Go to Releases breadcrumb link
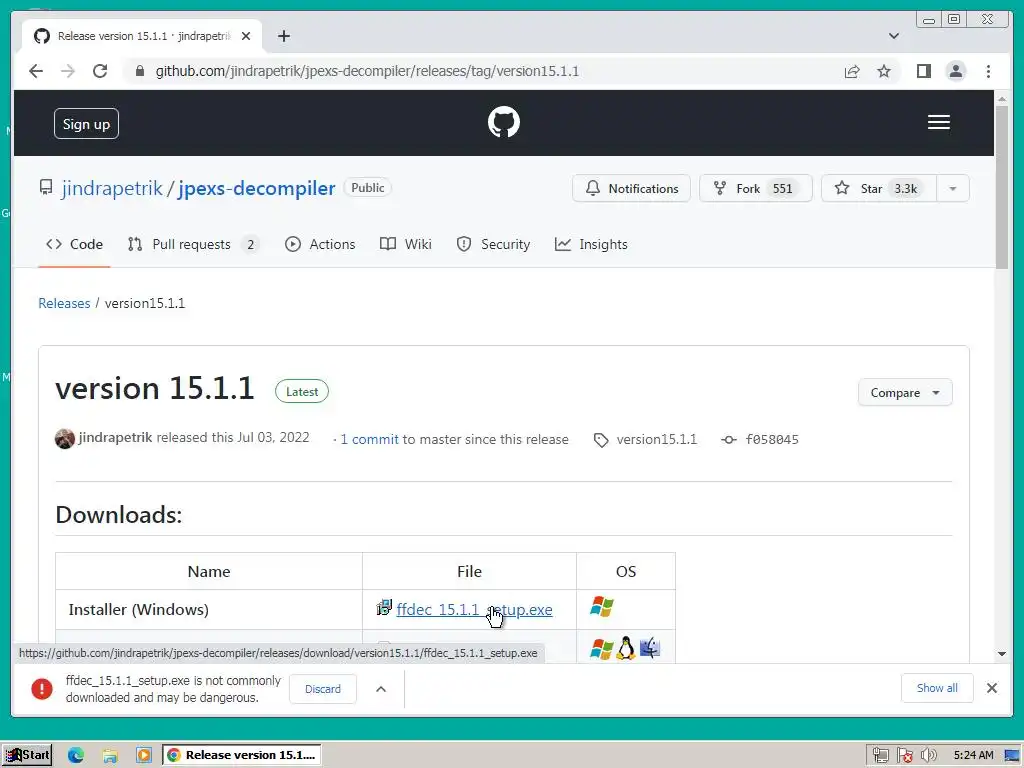Image resolution: width=1024 pixels, height=768 pixels. coord(64,303)
